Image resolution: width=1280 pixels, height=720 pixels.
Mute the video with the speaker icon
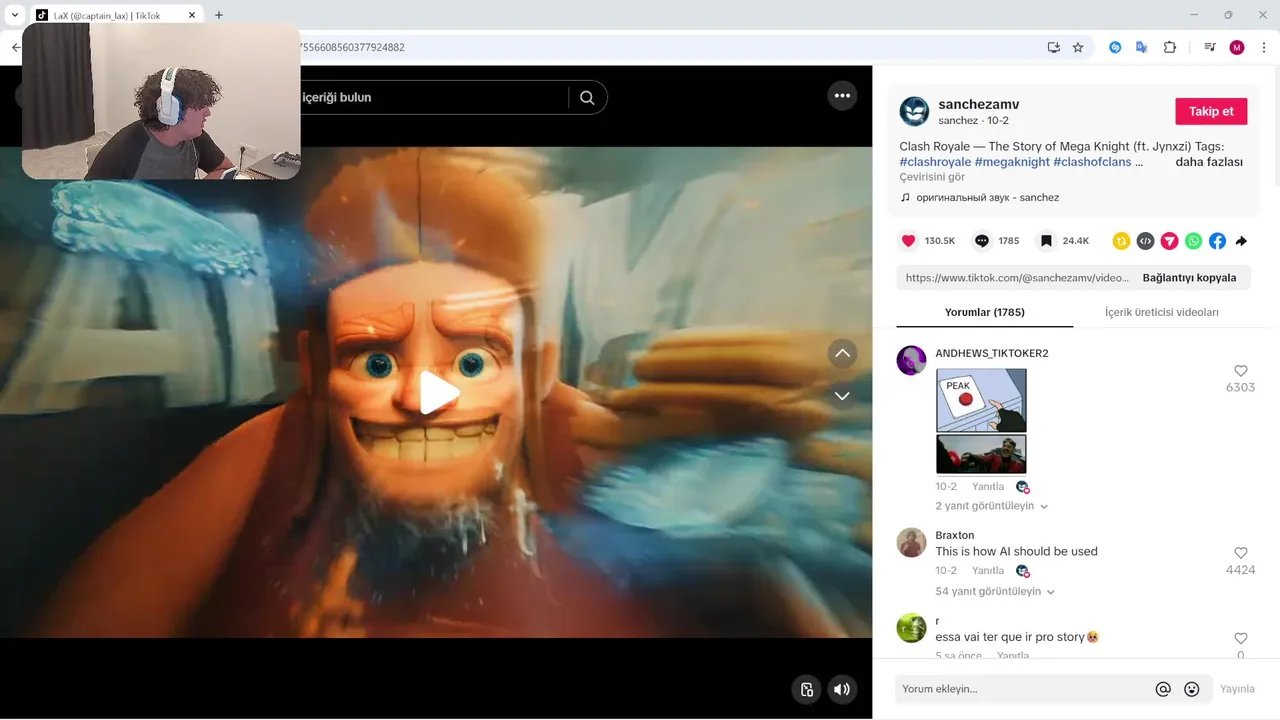[x=842, y=689]
